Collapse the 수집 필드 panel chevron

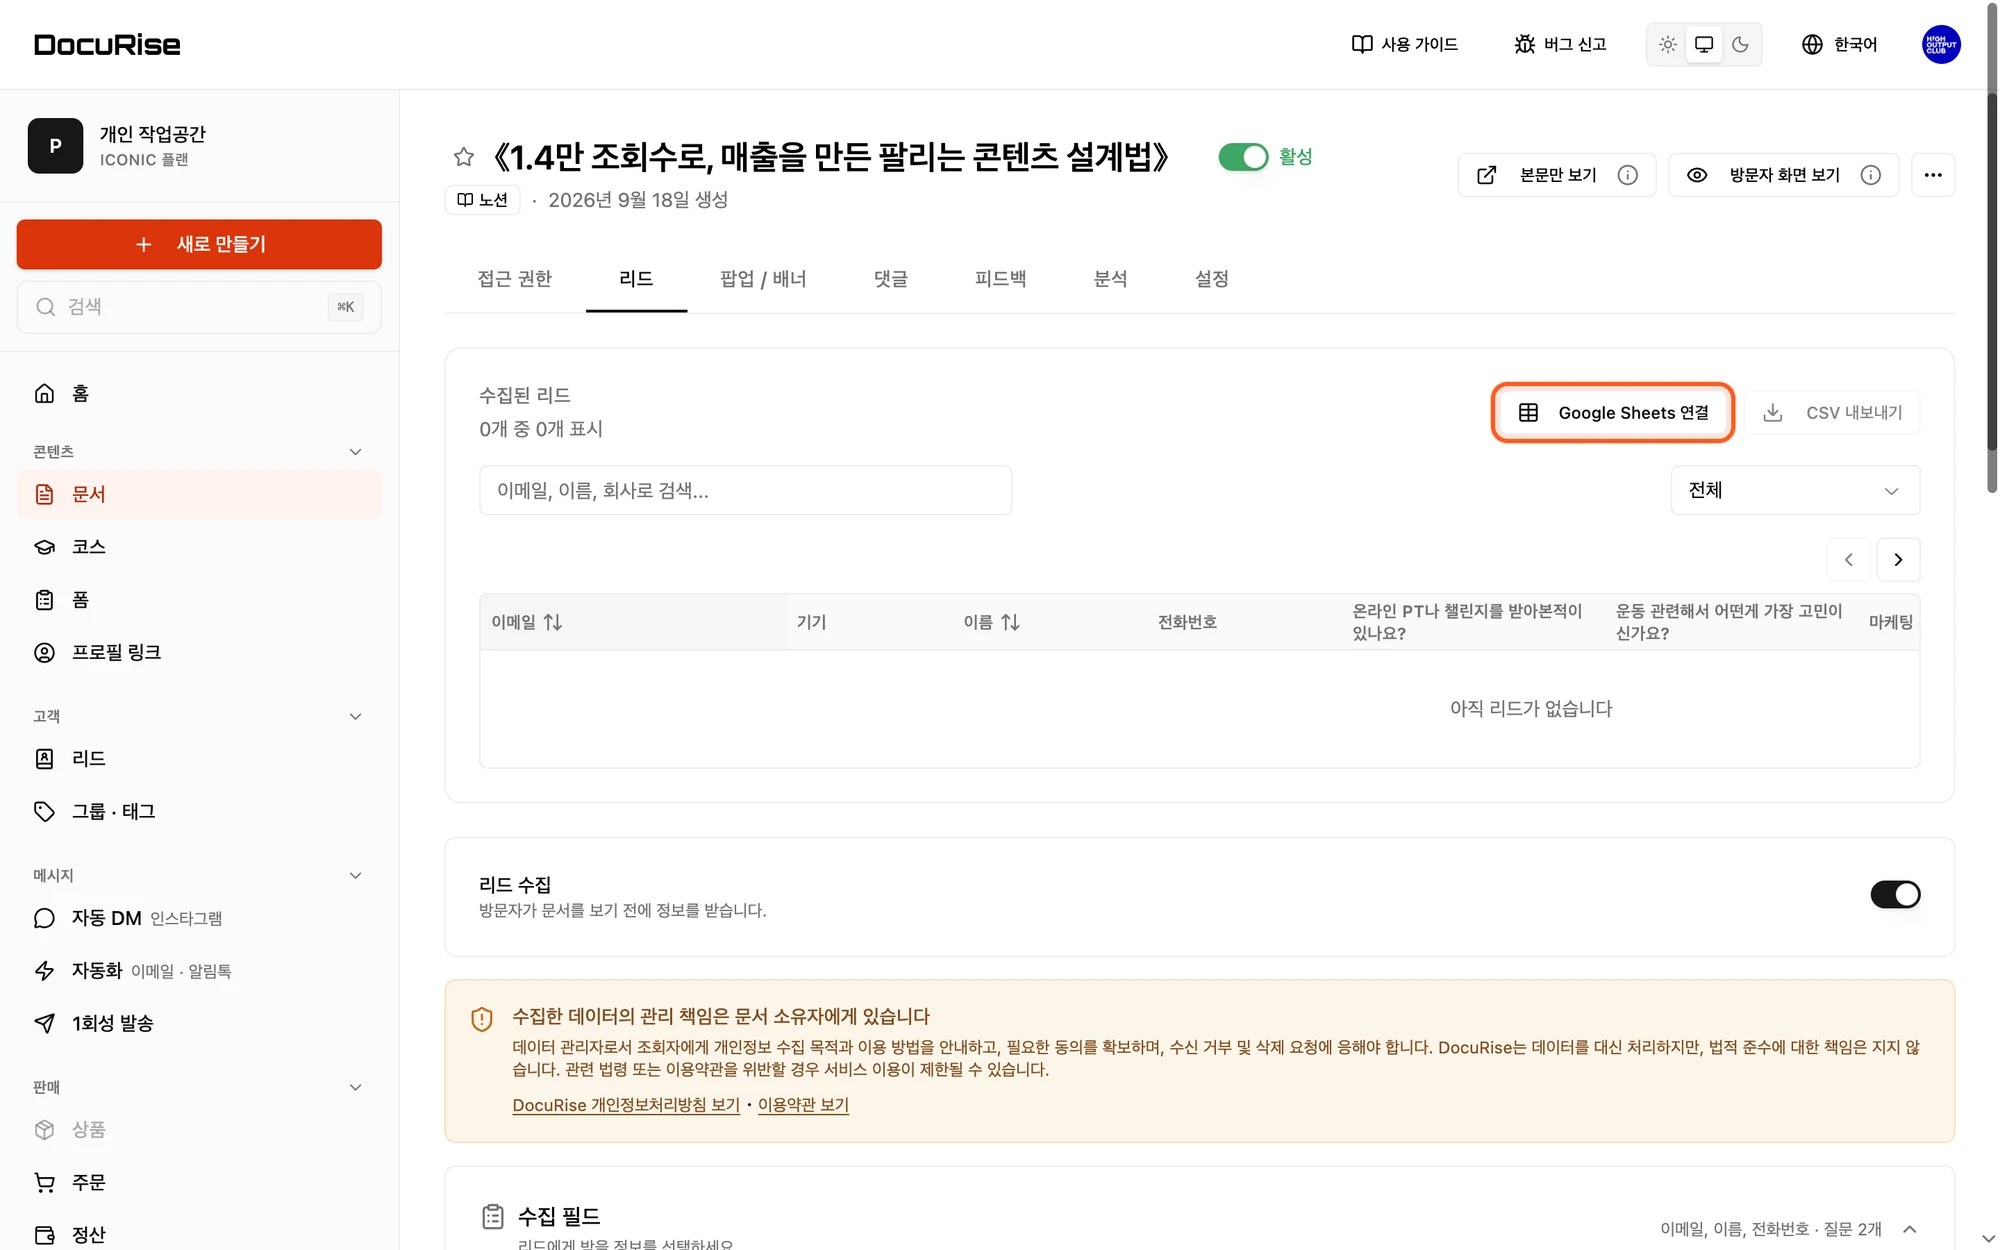coord(1910,1229)
